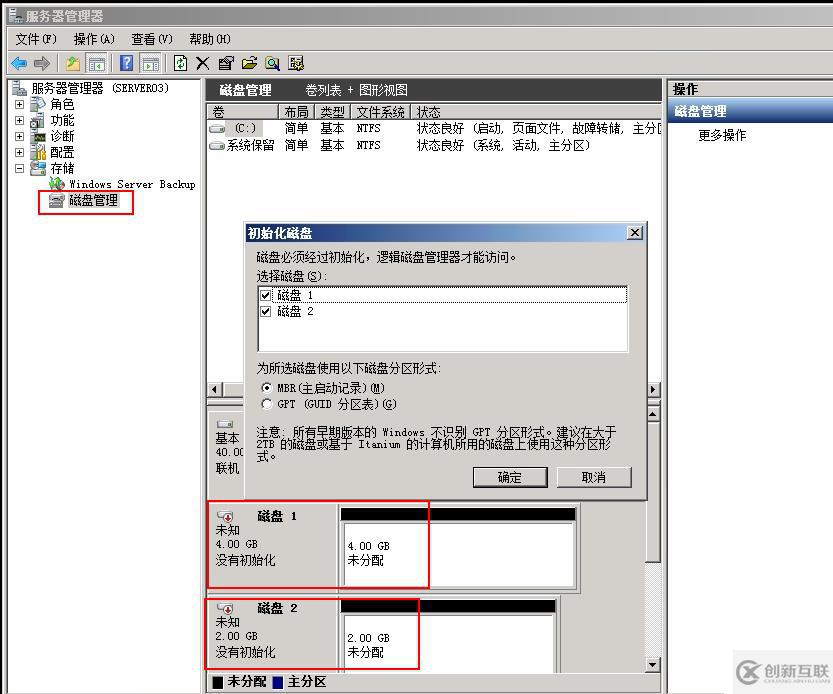Click the magnifier explore toolbar icon

click(273, 64)
